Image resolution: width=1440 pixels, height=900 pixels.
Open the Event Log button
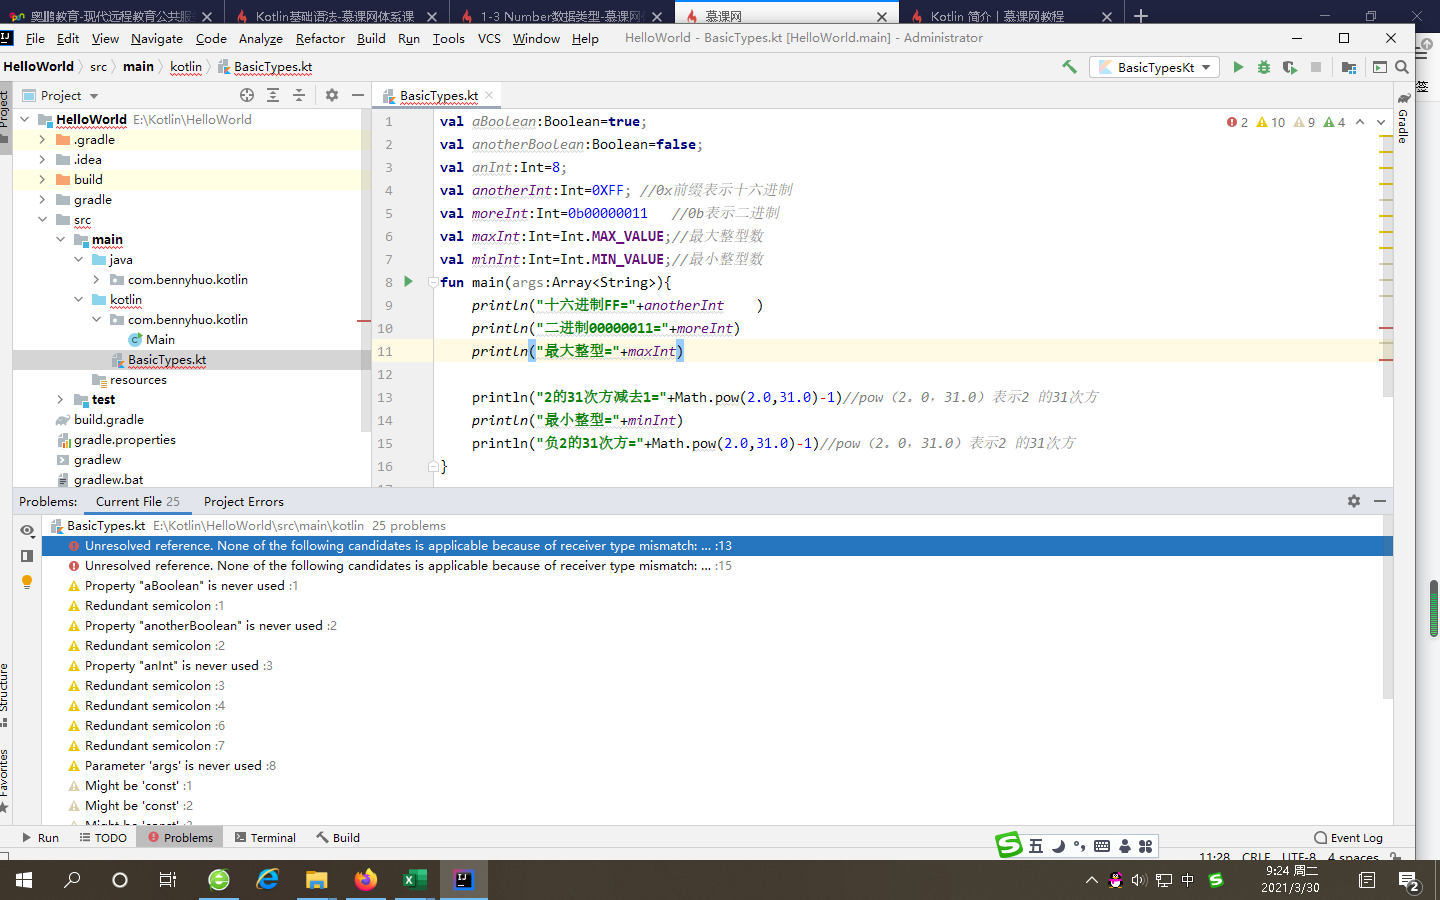1349,838
